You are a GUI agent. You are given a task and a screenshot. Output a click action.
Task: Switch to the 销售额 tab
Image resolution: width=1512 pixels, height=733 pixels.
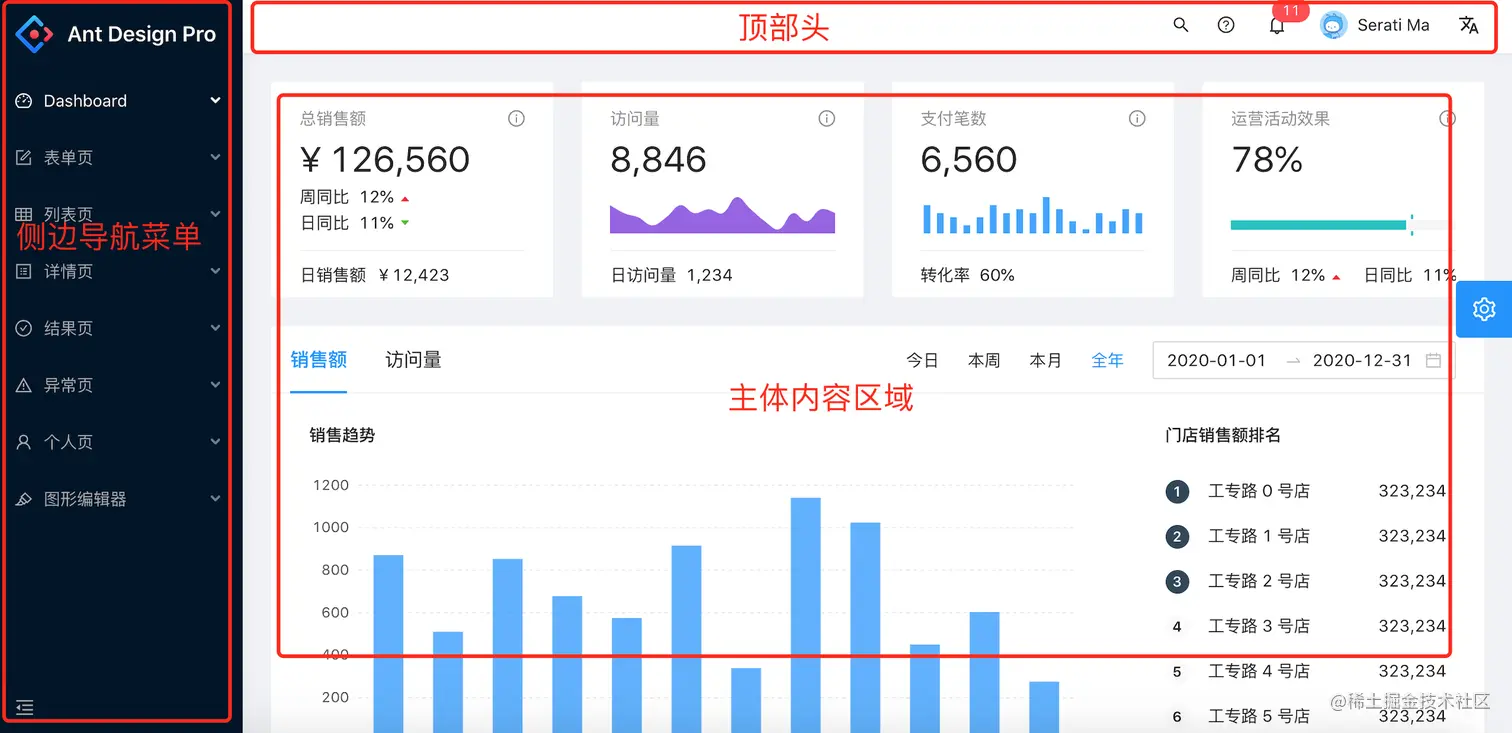click(319, 359)
